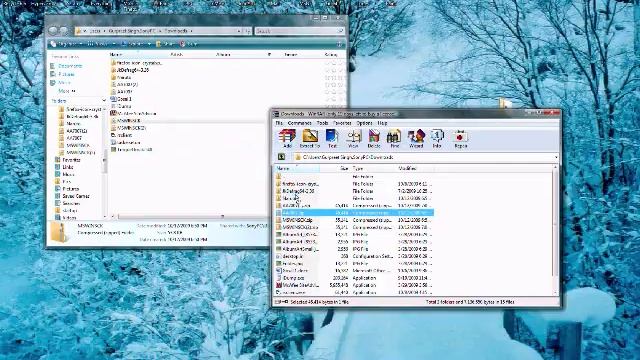This screenshot has width=640, height=360.
Task: Click the Repair icon in WinRAR toolbar
Action: (x=461, y=139)
